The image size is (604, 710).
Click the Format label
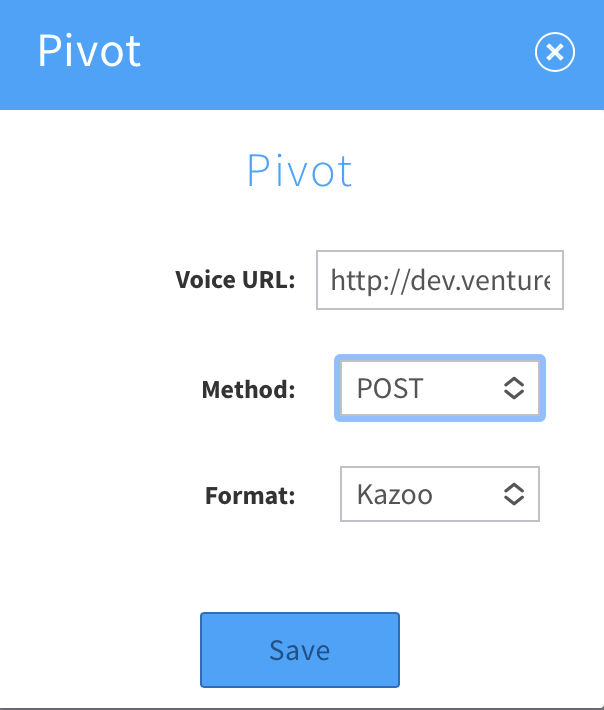tap(250, 495)
